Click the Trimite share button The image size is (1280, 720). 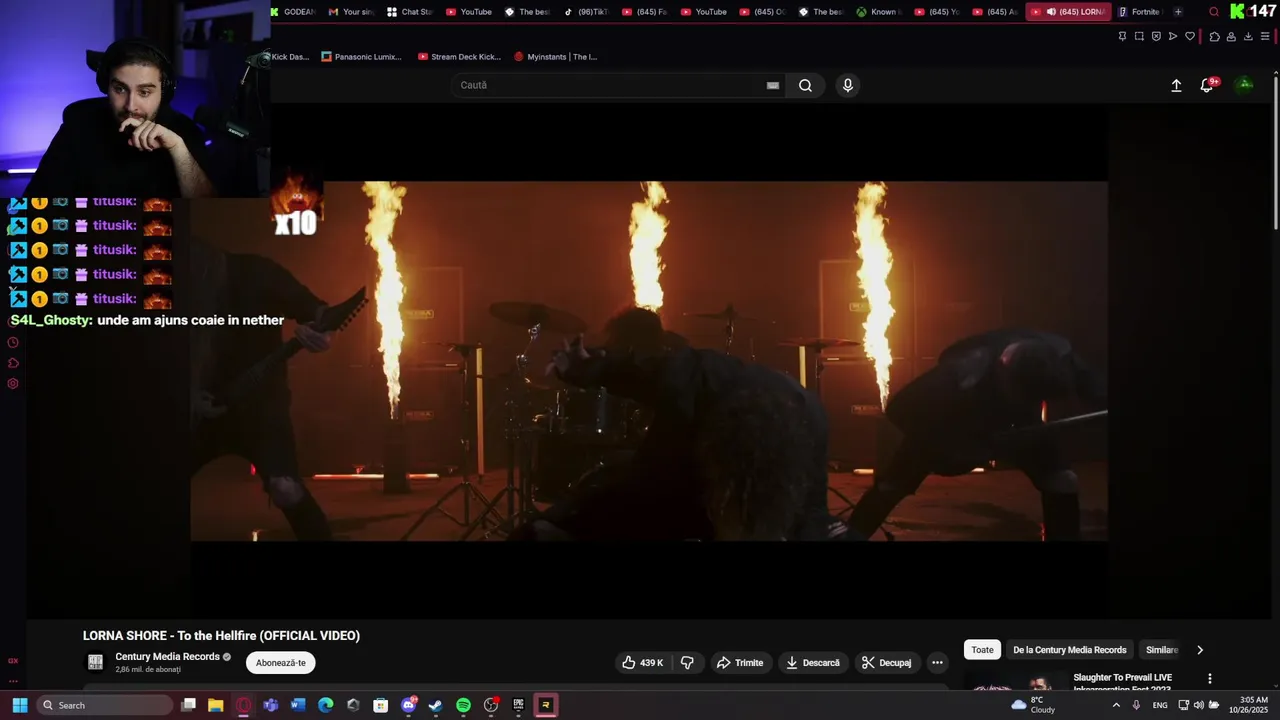pos(740,662)
